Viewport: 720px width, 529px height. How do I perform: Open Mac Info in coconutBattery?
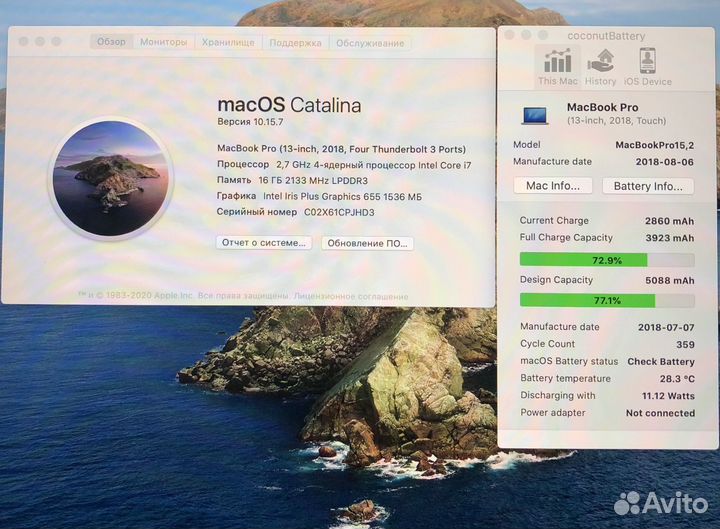(553, 186)
